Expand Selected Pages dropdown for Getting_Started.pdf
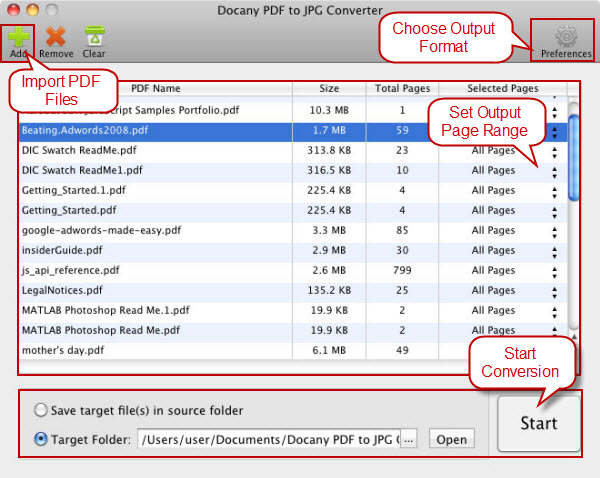The height and width of the screenshot is (478, 600). pyautogui.click(x=555, y=210)
